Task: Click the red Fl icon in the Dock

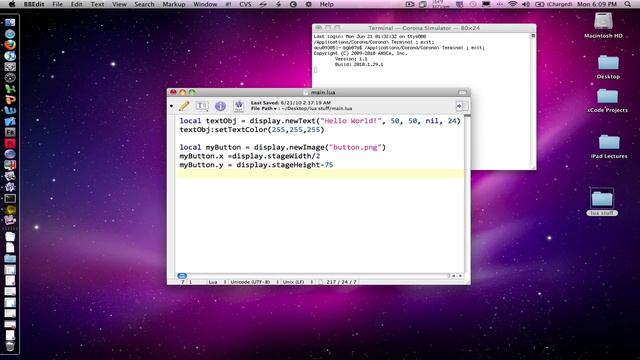Action: click(10, 143)
